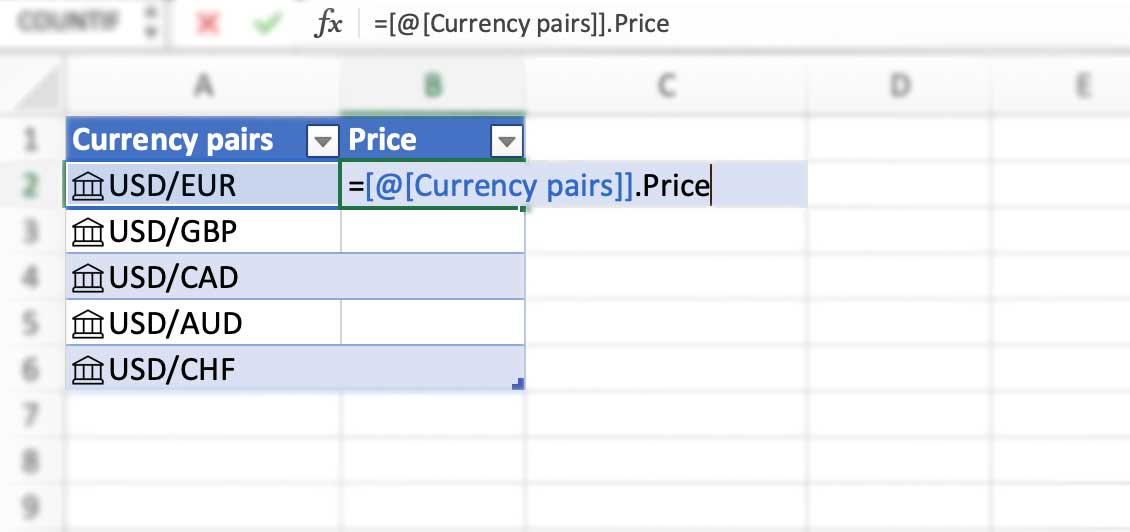The height and width of the screenshot is (532, 1130).
Task: Click the Name Box field
Action: (65, 24)
